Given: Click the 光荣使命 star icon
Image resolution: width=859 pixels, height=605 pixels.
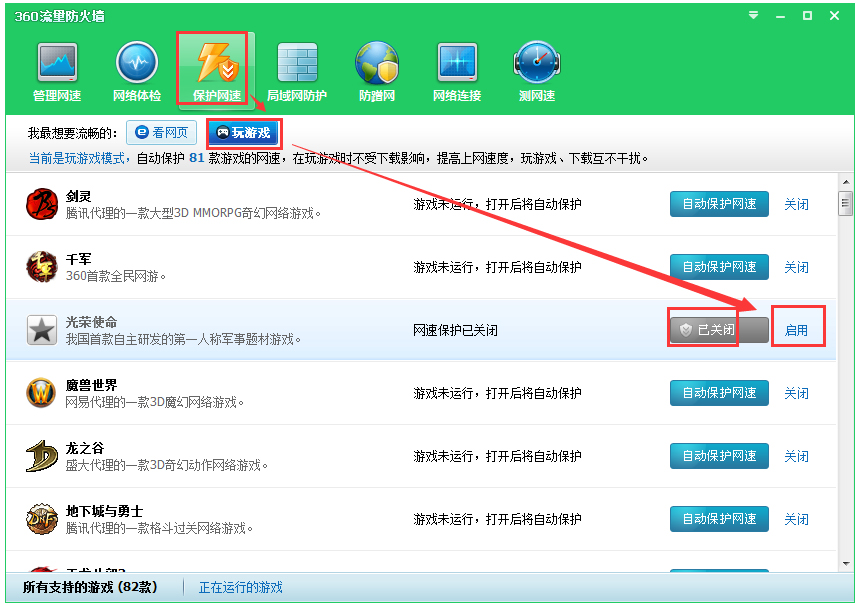Looking at the screenshot, I should click(x=42, y=330).
